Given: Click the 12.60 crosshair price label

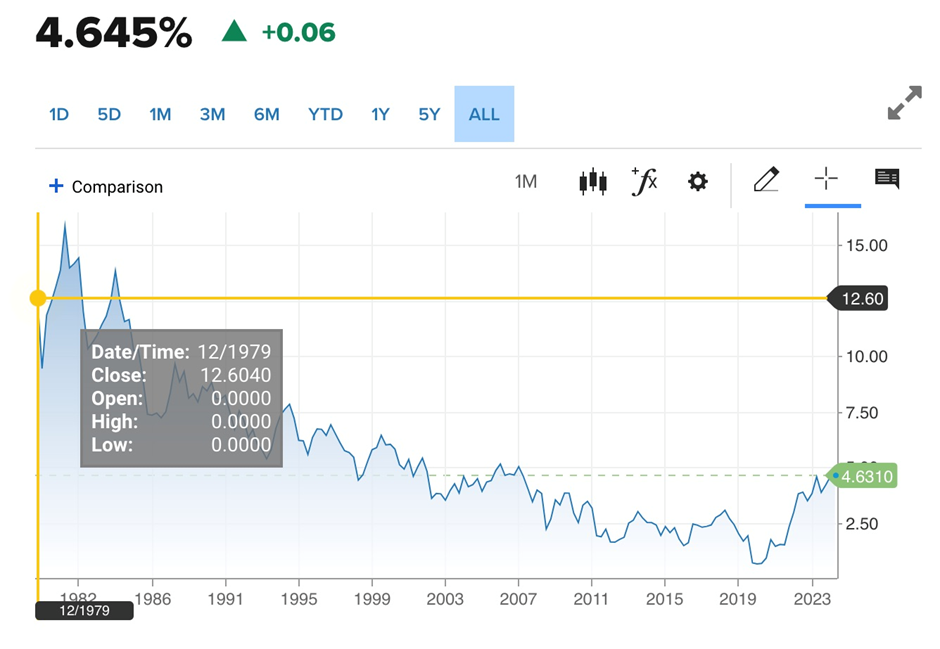Looking at the screenshot, I should 859,298.
